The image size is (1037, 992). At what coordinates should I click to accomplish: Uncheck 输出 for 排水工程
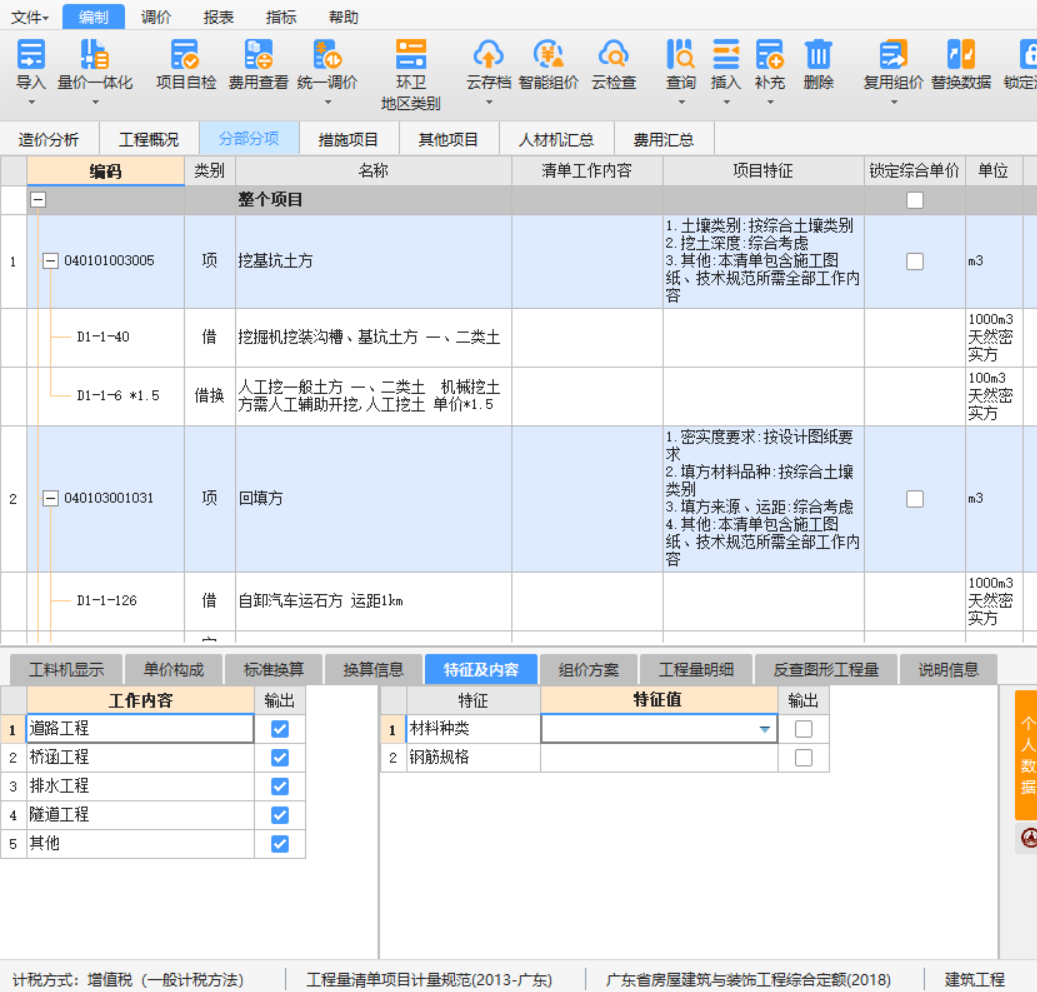(x=280, y=786)
